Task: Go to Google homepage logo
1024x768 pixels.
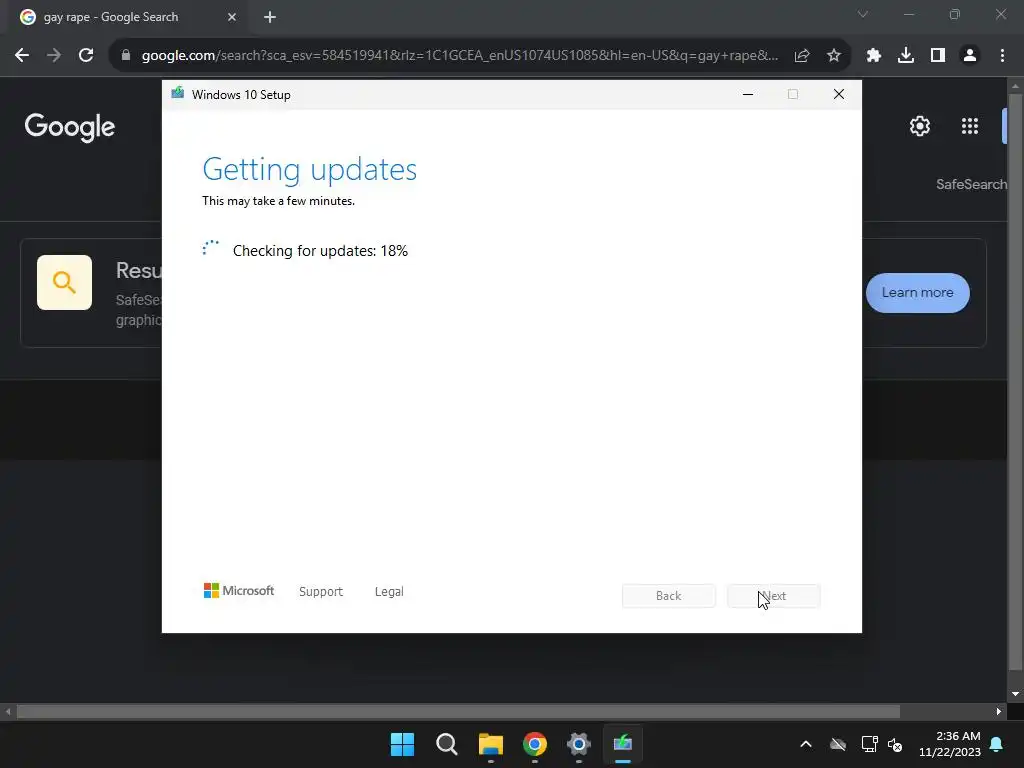Action: tap(69, 127)
